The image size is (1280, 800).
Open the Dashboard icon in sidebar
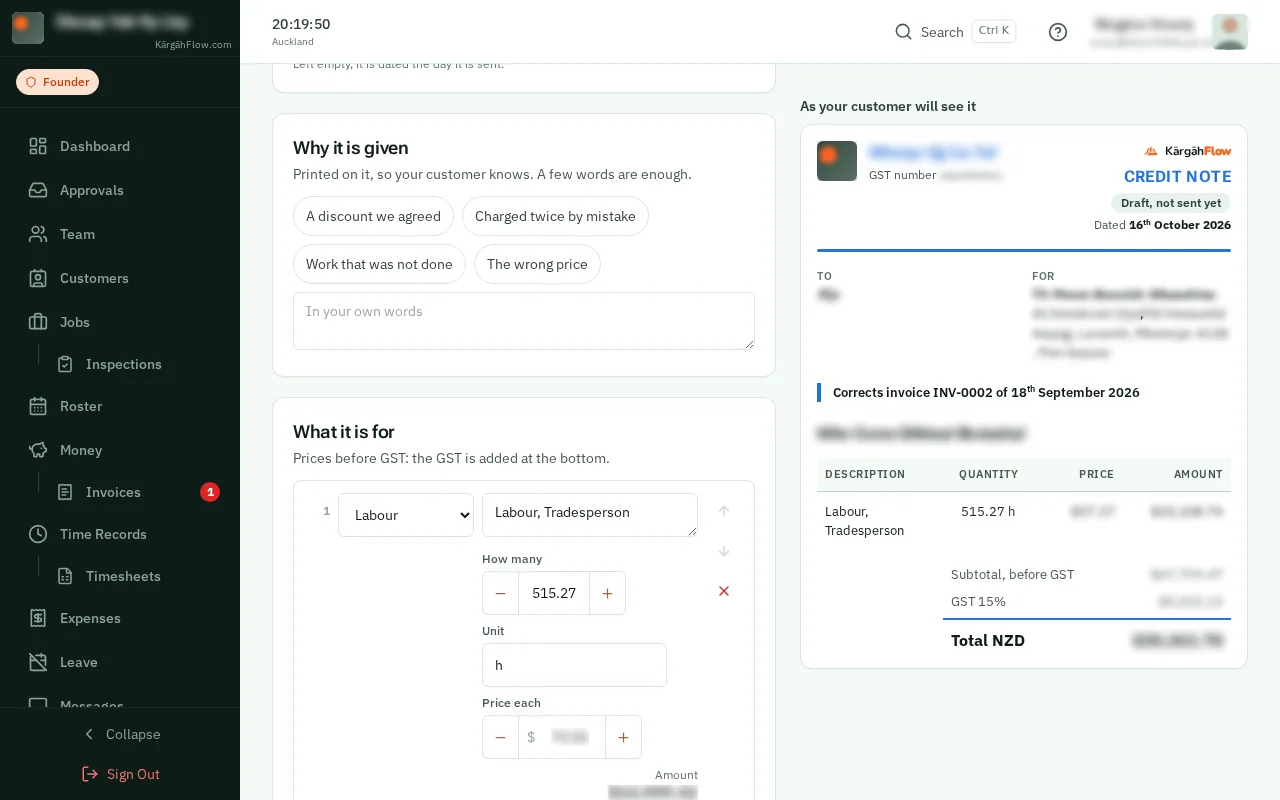[x=38, y=146]
